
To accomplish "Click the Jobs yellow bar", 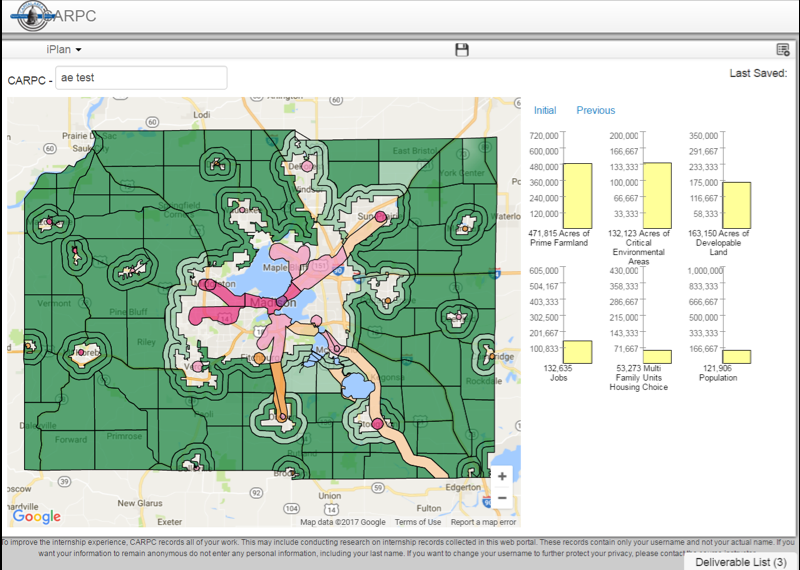I will coord(577,352).
